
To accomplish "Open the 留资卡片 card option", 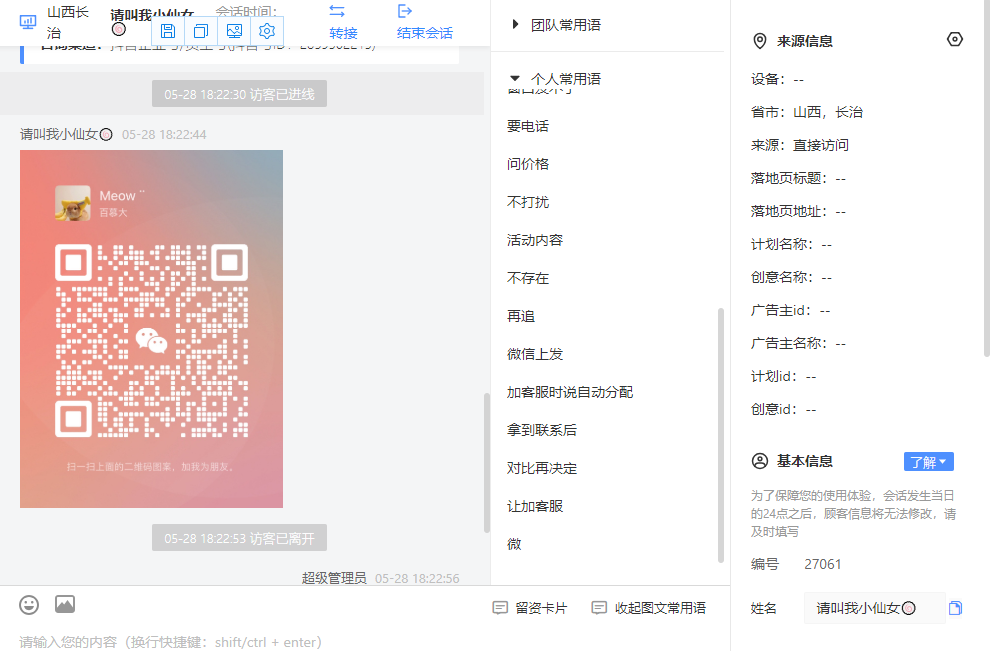I will point(530,608).
